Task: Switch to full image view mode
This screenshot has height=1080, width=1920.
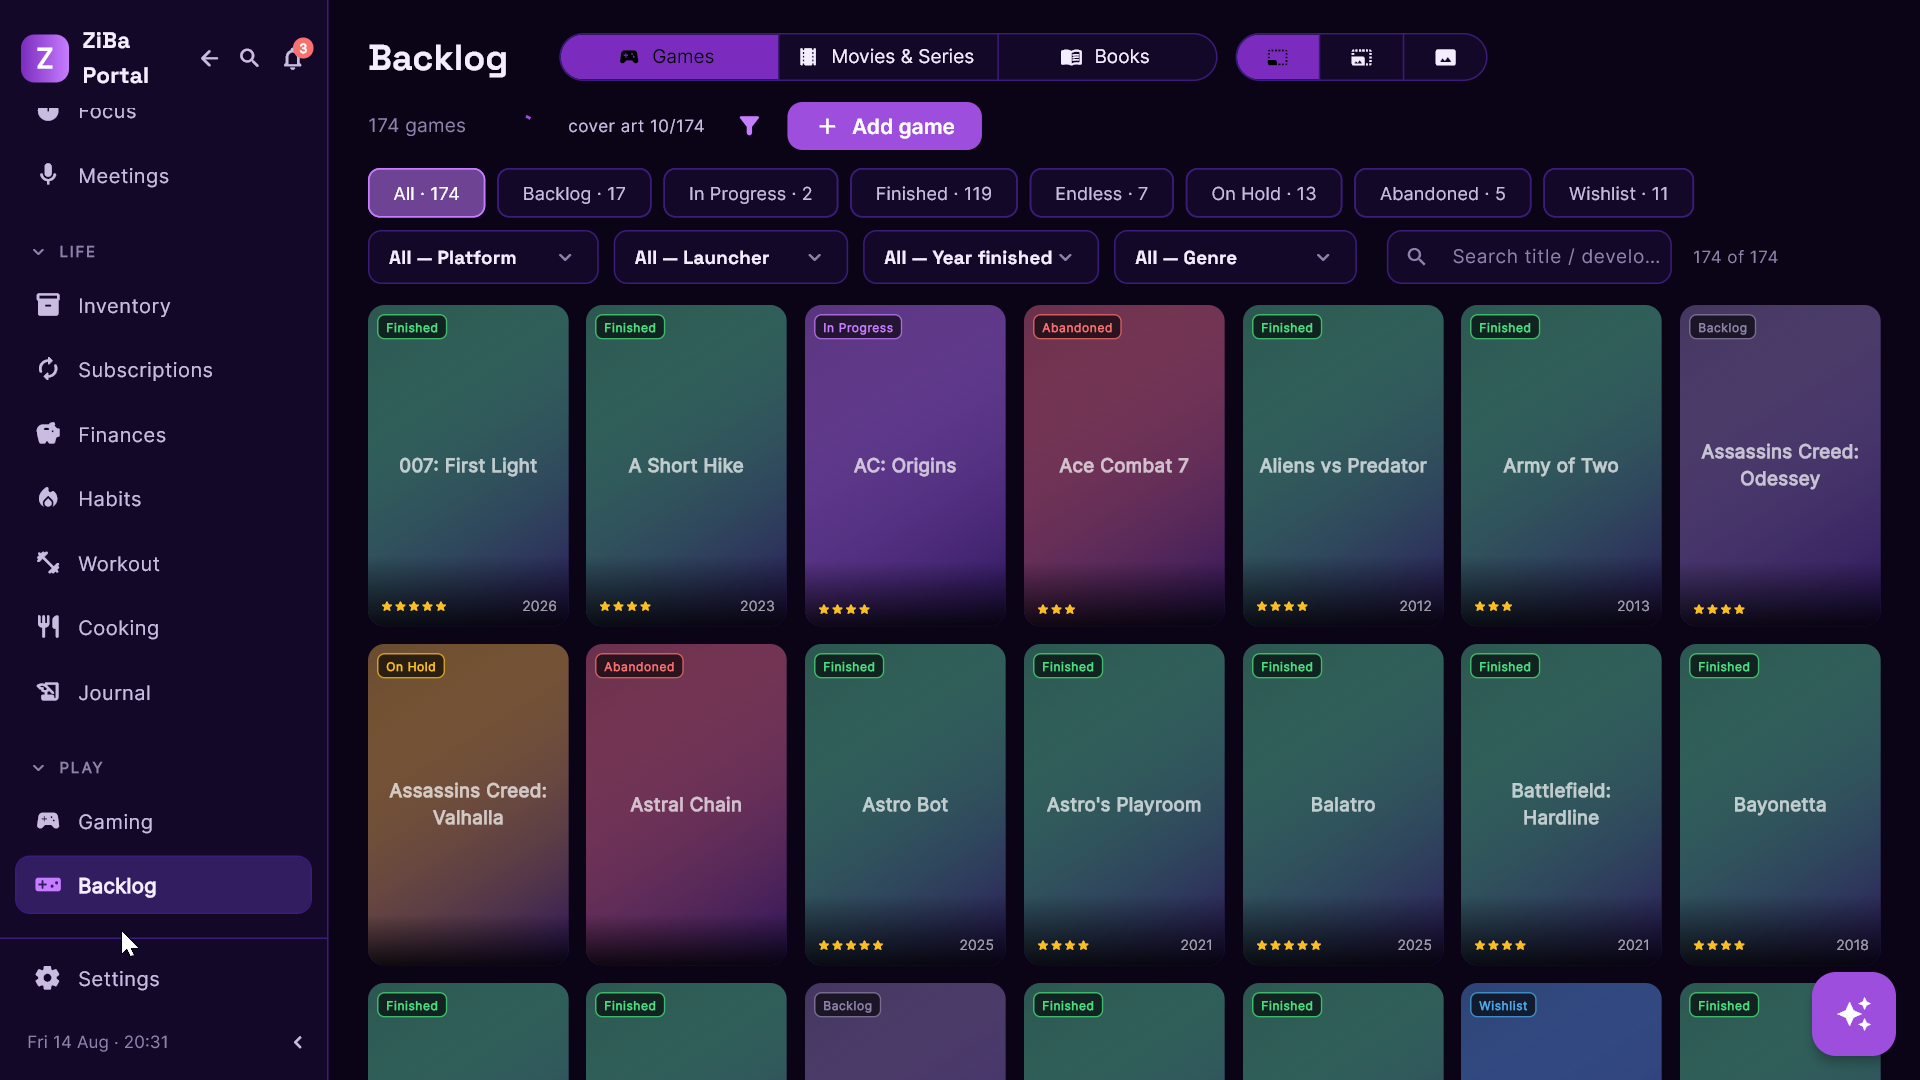Action: coord(1445,57)
